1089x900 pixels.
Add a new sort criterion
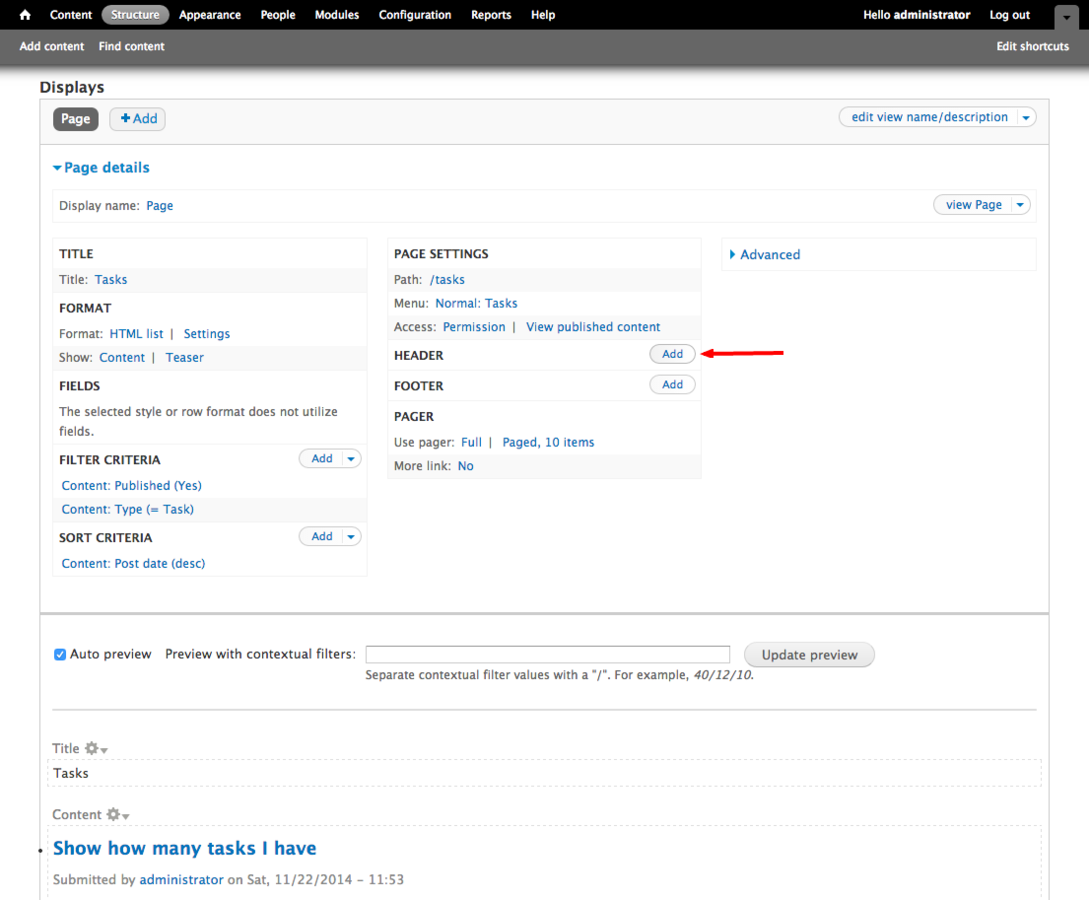click(x=322, y=536)
